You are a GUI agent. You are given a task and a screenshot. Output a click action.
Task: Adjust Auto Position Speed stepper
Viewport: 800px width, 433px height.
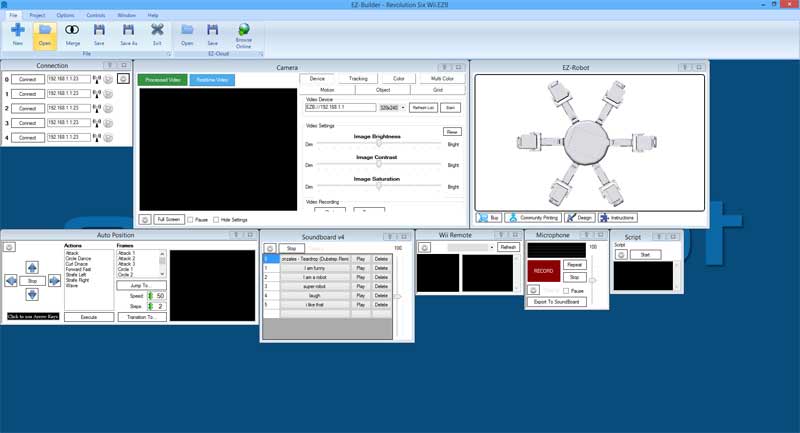pos(151,296)
